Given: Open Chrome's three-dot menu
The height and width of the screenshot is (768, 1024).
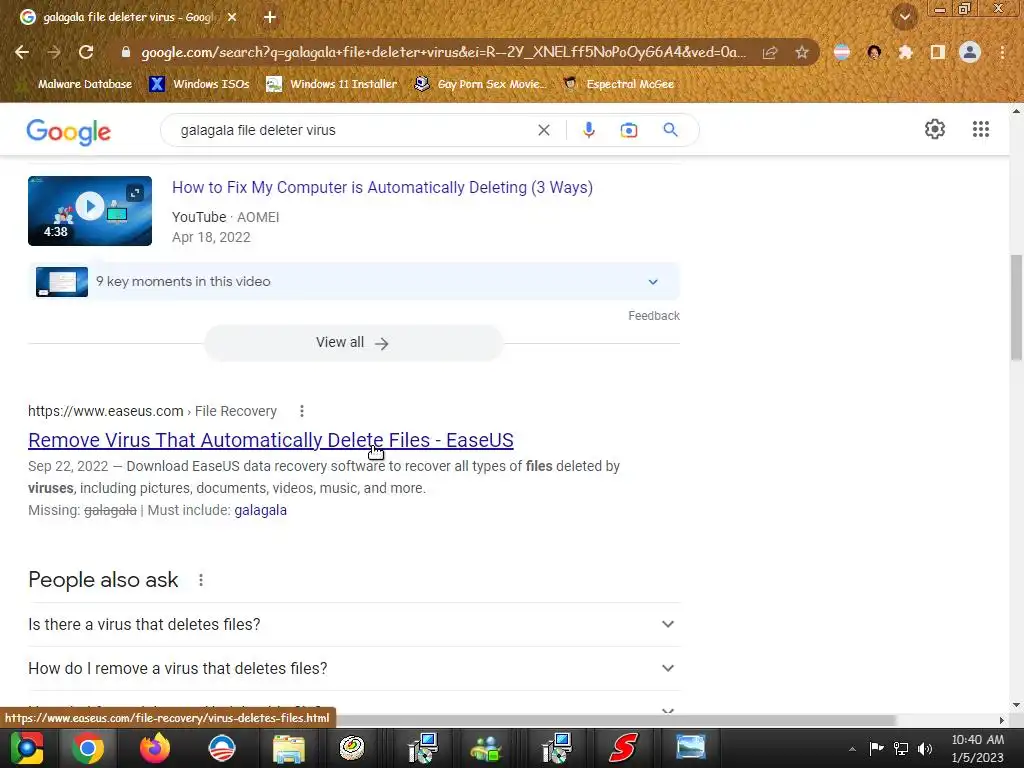Looking at the screenshot, I should [1002, 52].
